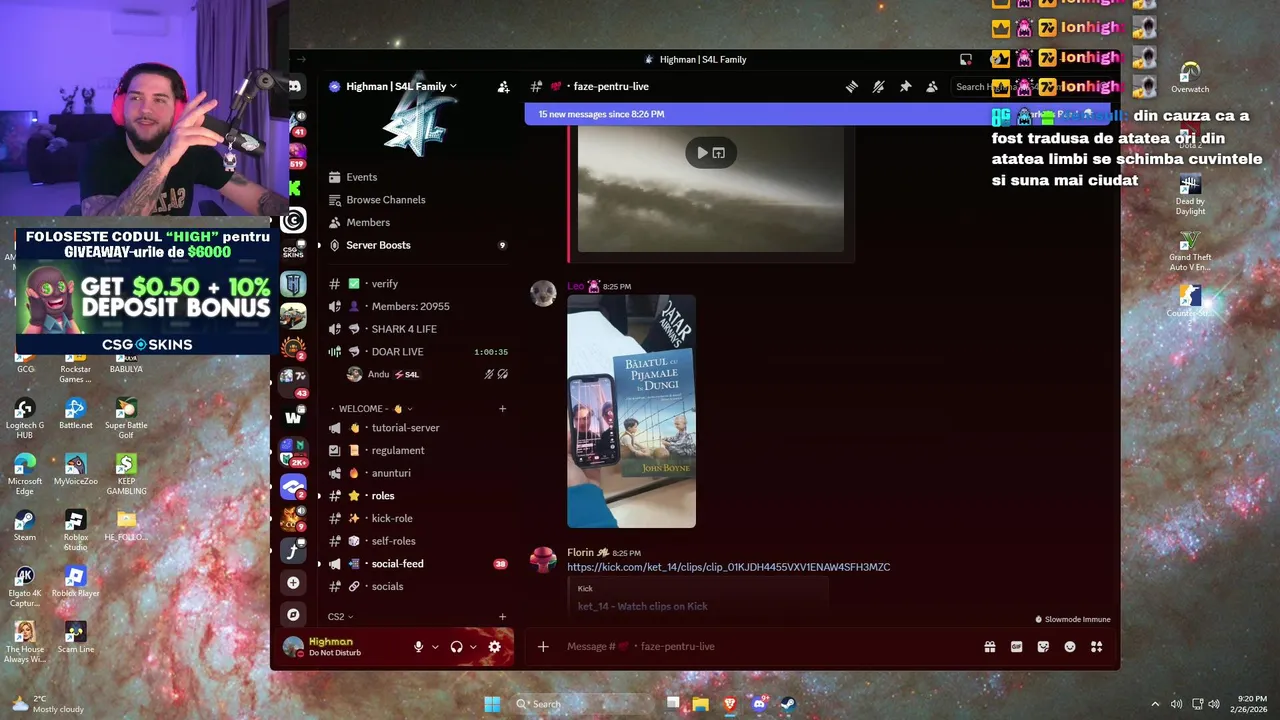Screen dimensions: 1280x720
Task: Show pinned messages in channel header
Action: point(905,87)
